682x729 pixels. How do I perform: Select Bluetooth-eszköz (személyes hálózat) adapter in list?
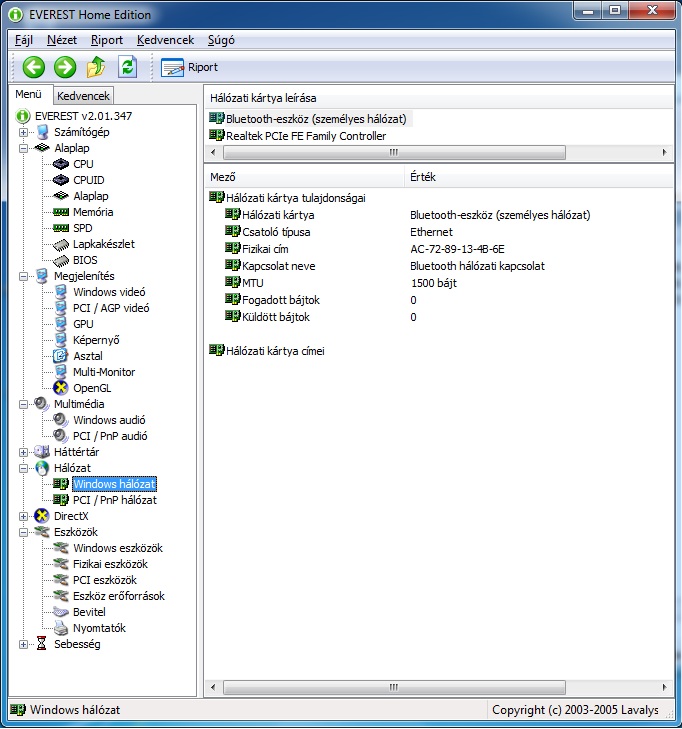pyautogui.click(x=309, y=119)
